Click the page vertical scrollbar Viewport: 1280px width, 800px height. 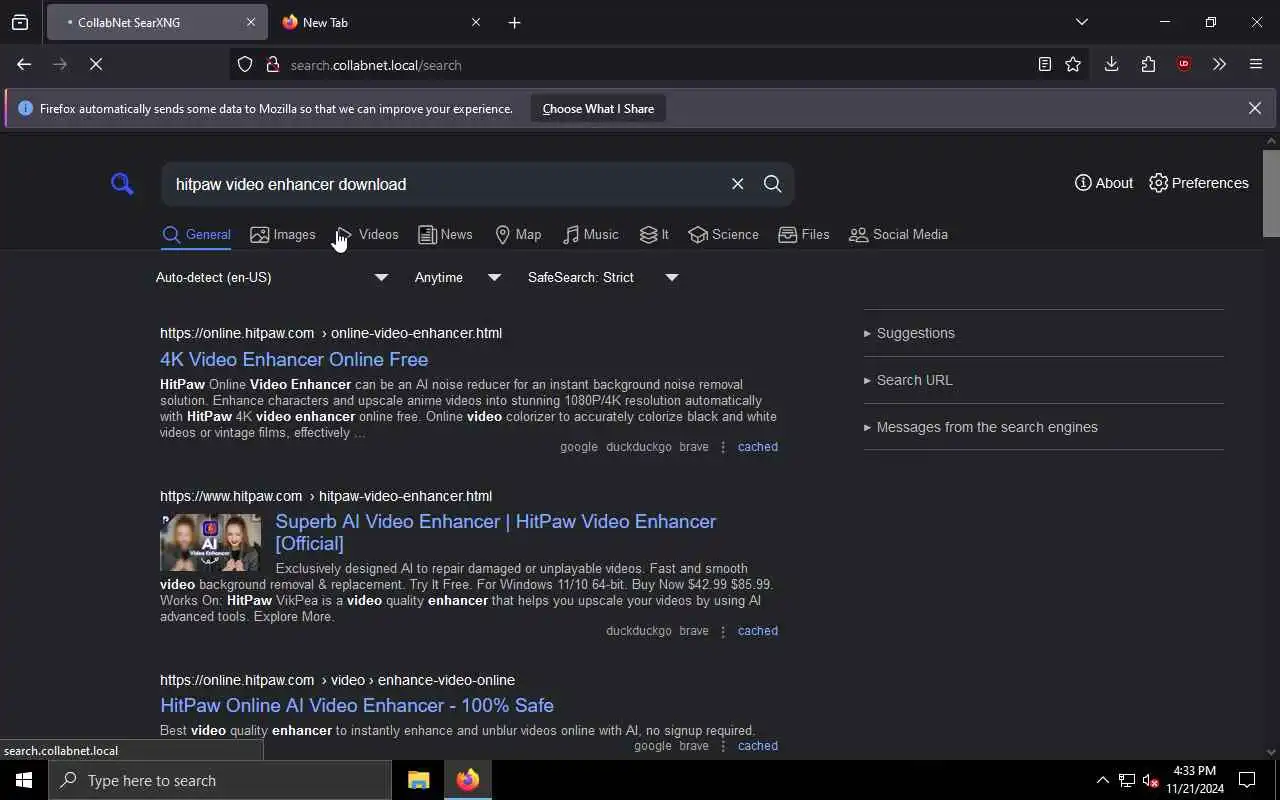point(1271,193)
